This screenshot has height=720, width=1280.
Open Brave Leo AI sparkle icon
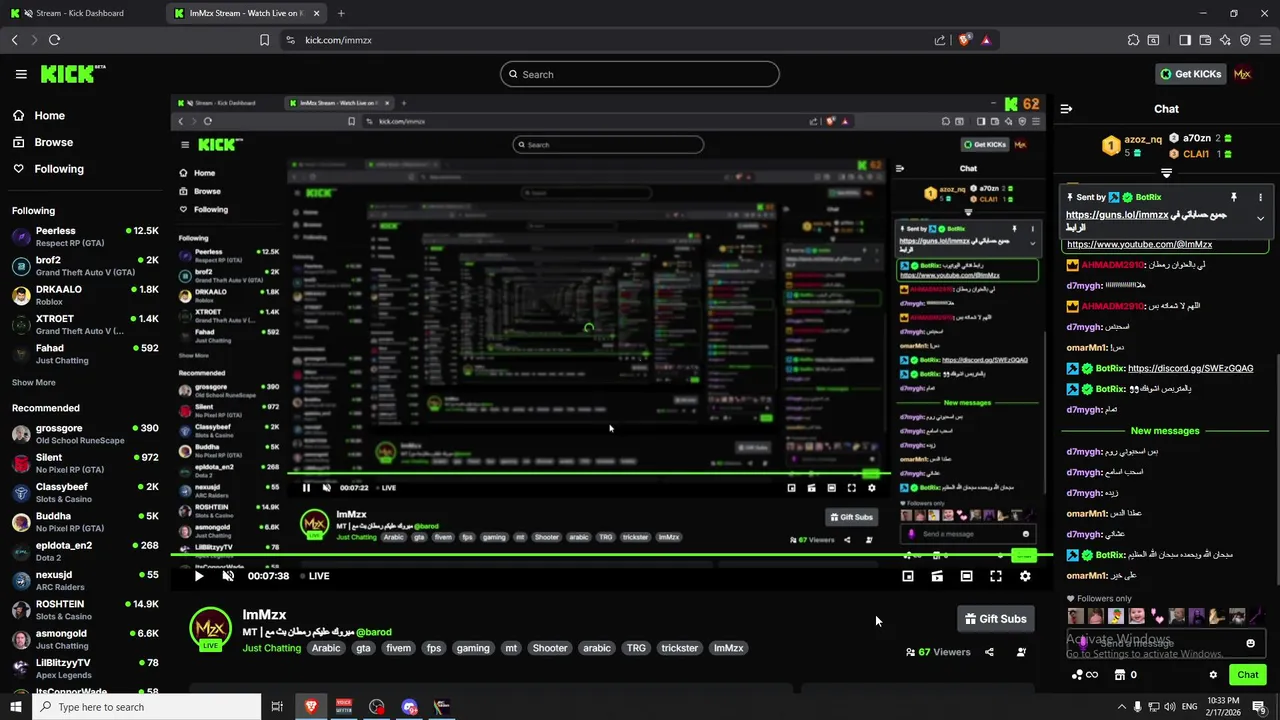[x=1225, y=40]
